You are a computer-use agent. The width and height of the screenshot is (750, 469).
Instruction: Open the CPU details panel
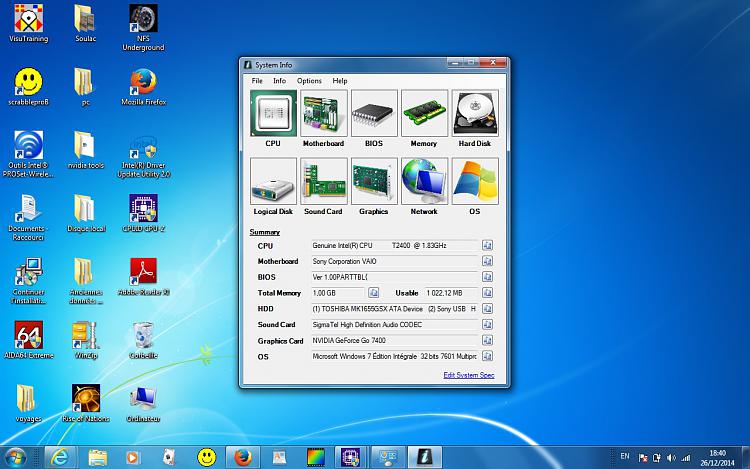click(x=273, y=113)
